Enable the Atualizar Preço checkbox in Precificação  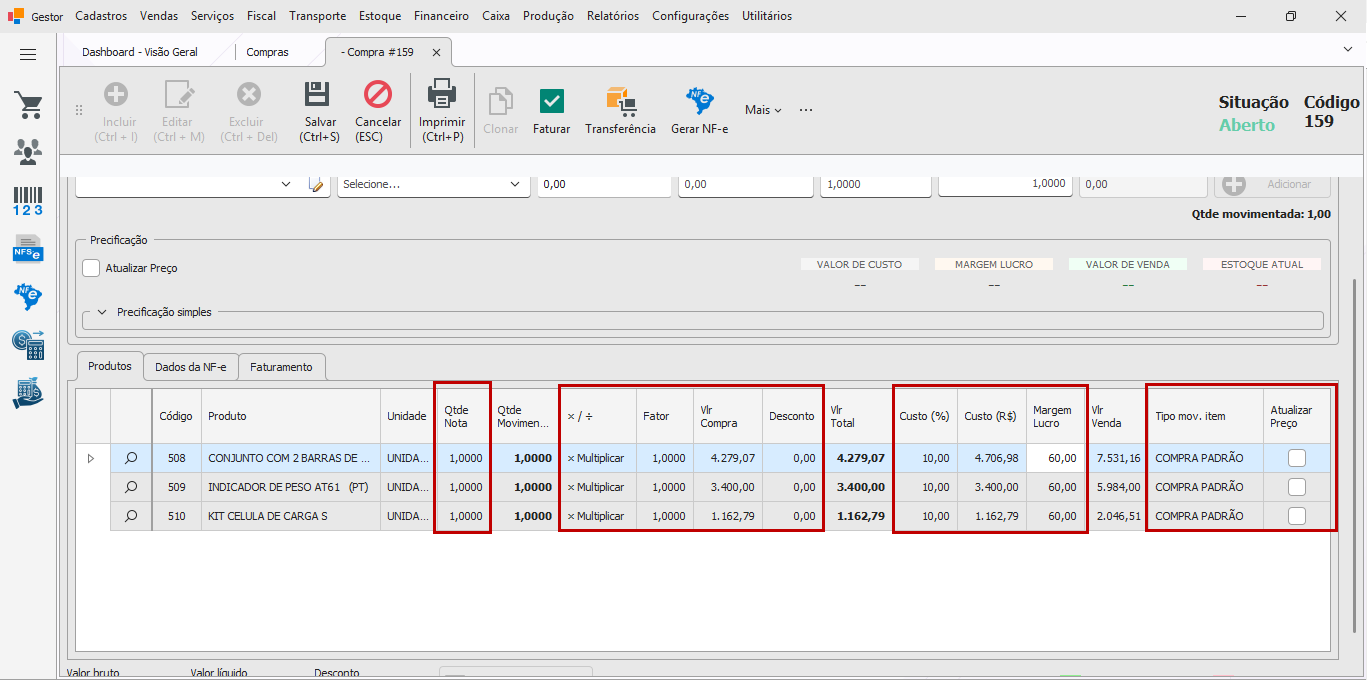(92, 268)
